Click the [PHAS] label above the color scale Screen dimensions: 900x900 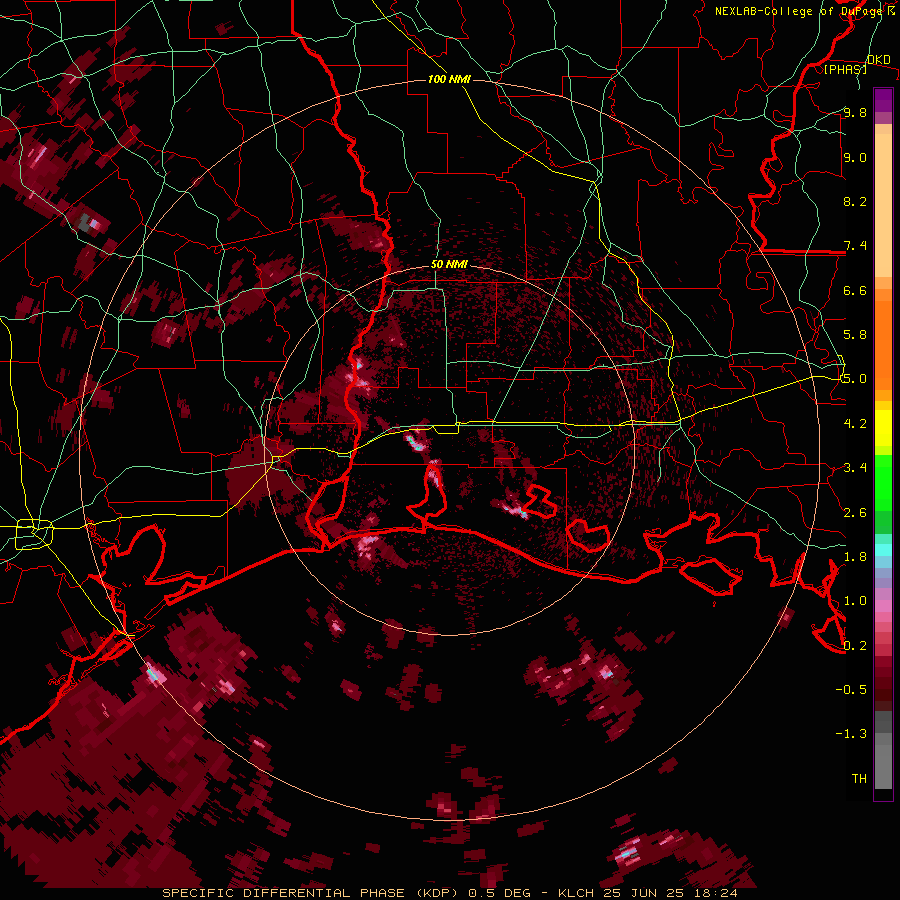click(x=845, y=69)
